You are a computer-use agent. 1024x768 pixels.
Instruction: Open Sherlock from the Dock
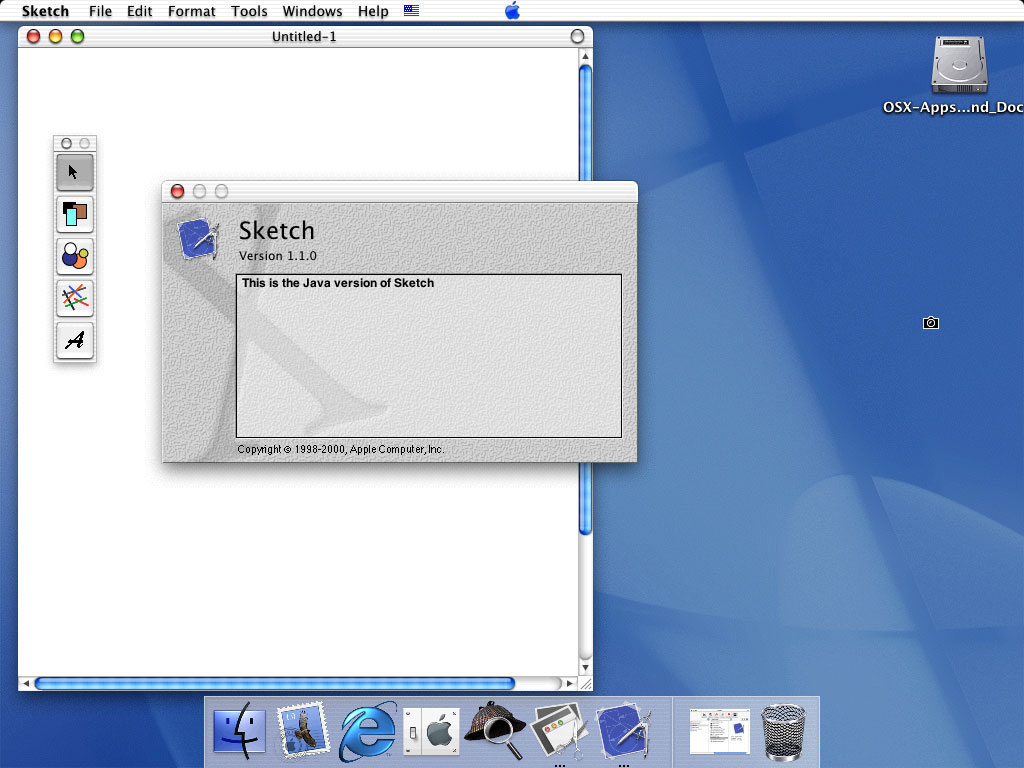(495, 731)
